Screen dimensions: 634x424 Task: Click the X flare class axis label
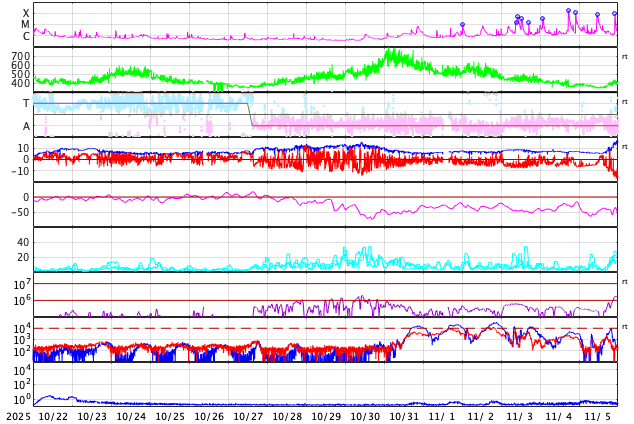pyautogui.click(x=26, y=14)
